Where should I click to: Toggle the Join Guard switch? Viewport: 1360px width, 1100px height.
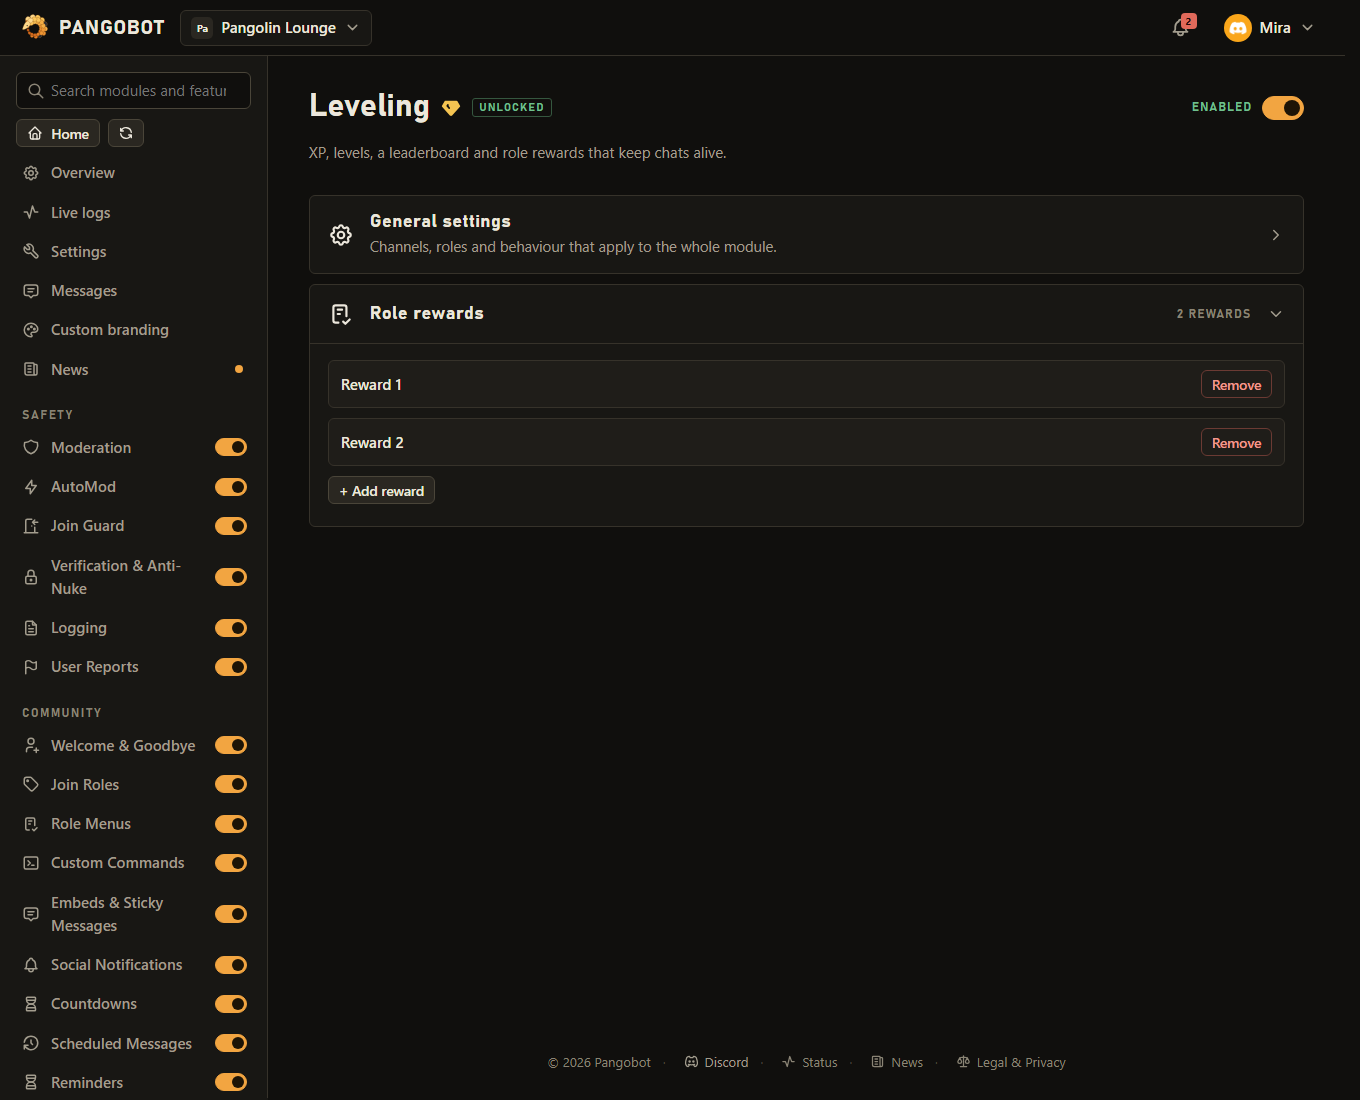coord(231,526)
